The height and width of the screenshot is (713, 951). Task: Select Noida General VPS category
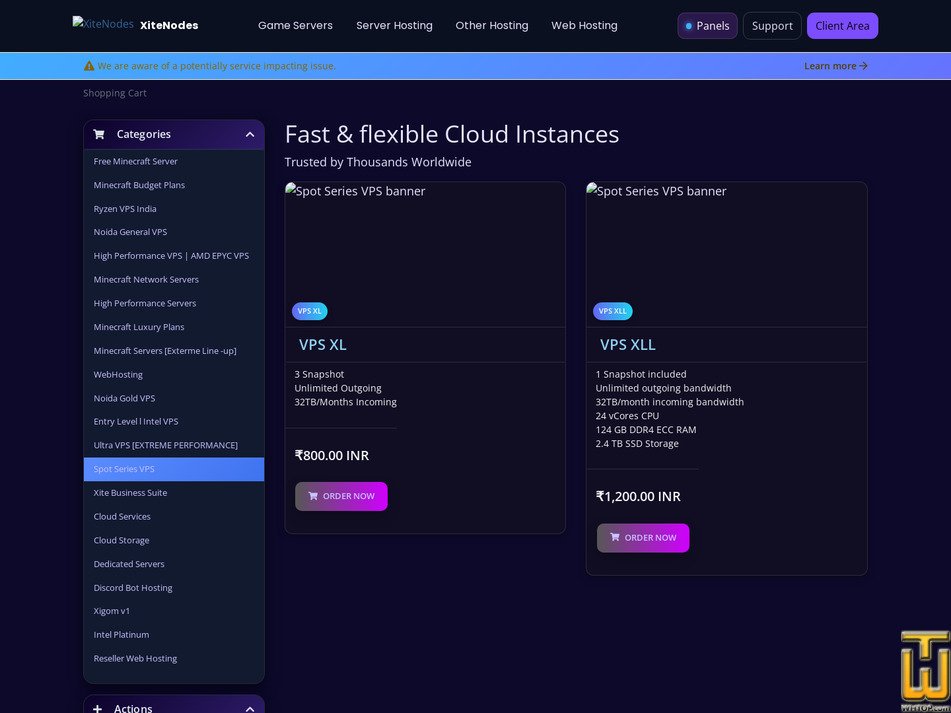173,232
